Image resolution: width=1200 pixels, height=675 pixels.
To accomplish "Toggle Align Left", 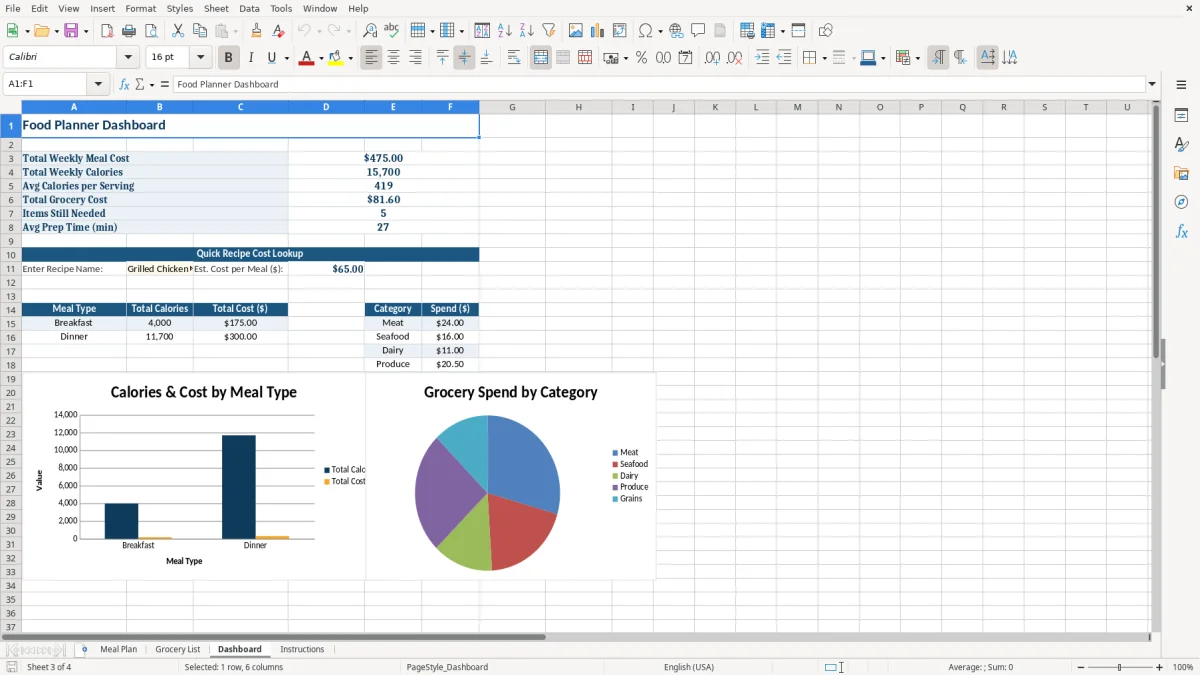I will click(371, 58).
